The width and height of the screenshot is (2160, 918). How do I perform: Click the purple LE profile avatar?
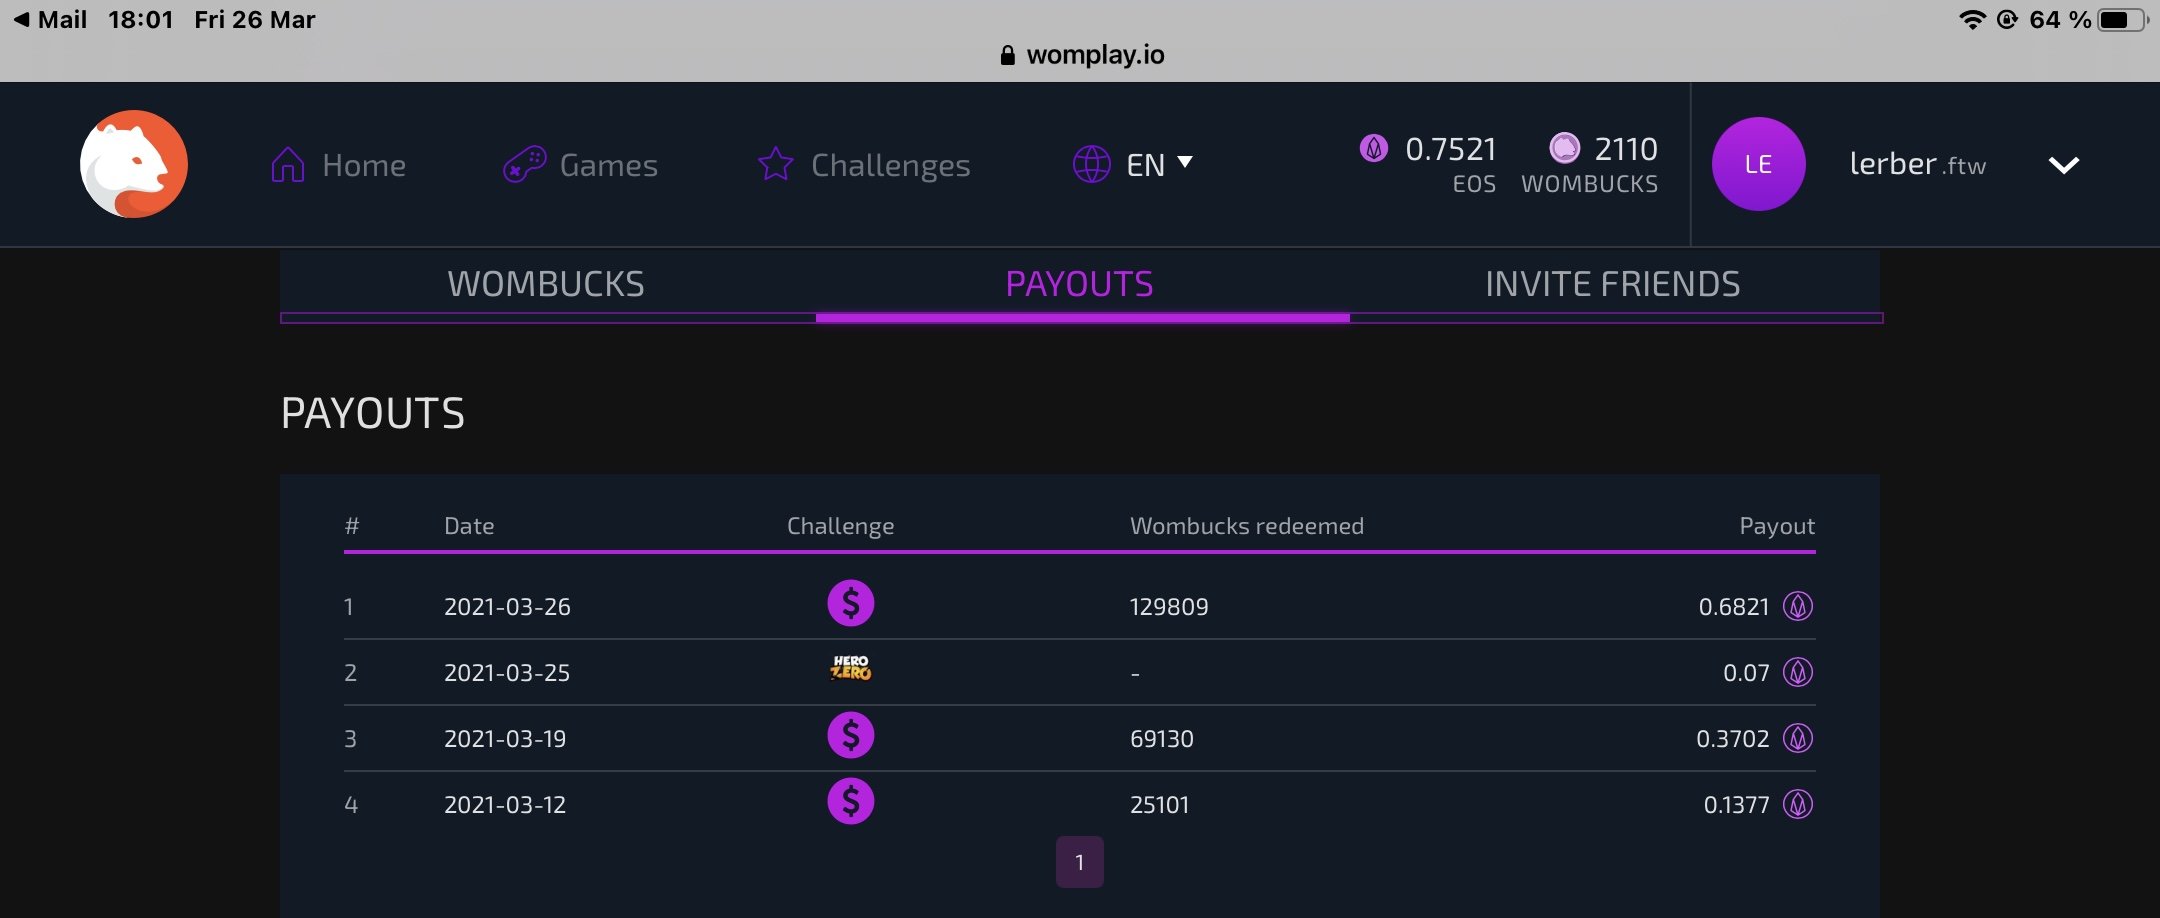(x=1758, y=164)
